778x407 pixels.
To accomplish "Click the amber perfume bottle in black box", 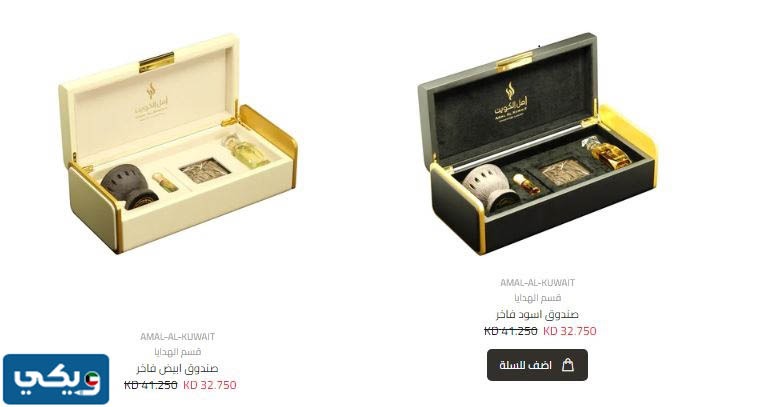I will [605, 152].
